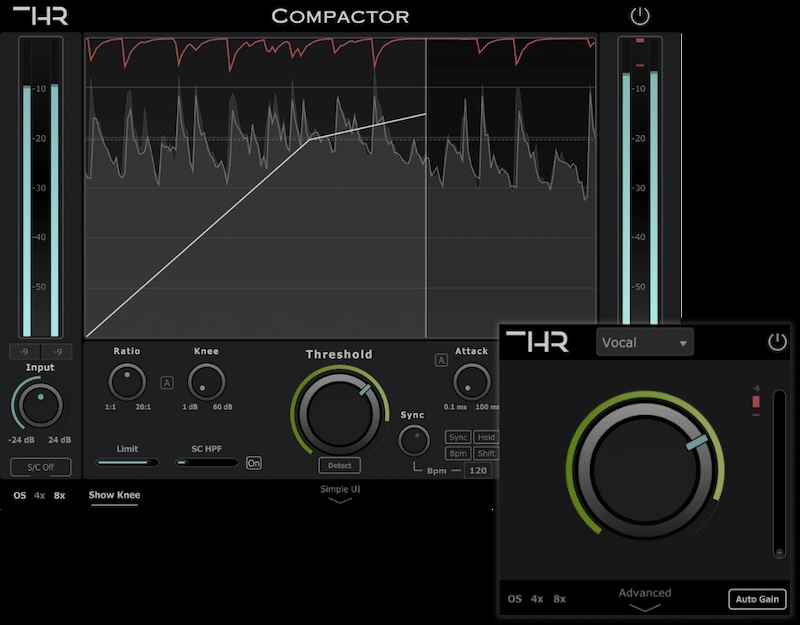This screenshot has height=625, width=800.
Task: Toggle the A auto button next to Attack
Action: point(441,360)
